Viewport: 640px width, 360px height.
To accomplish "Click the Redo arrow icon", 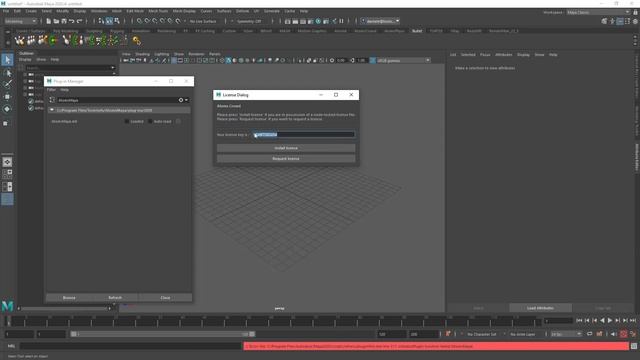I will [80, 21].
